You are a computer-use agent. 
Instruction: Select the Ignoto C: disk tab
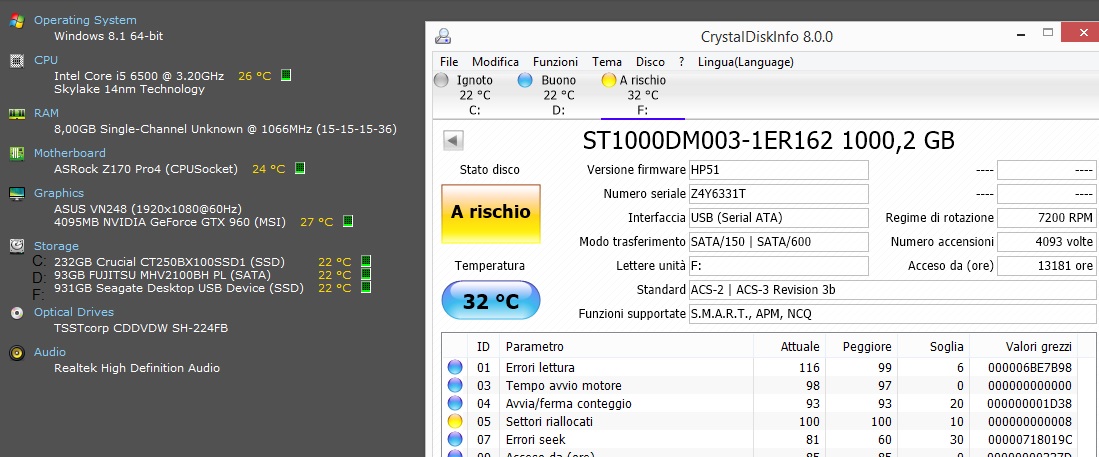[x=466, y=95]
